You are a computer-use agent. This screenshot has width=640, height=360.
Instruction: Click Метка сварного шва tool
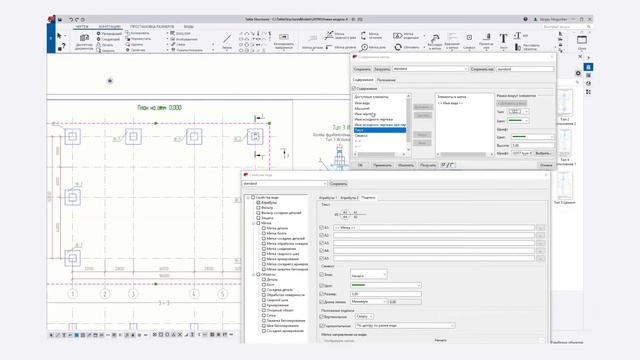[x=340, y=36]
